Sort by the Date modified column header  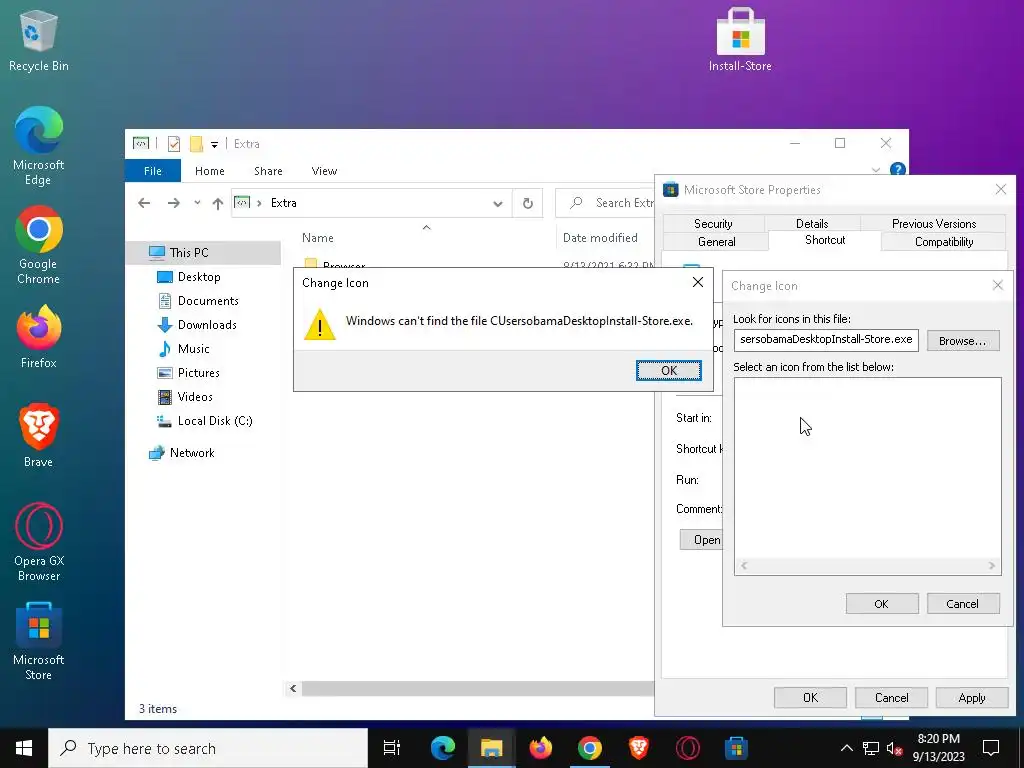[600, 238]
